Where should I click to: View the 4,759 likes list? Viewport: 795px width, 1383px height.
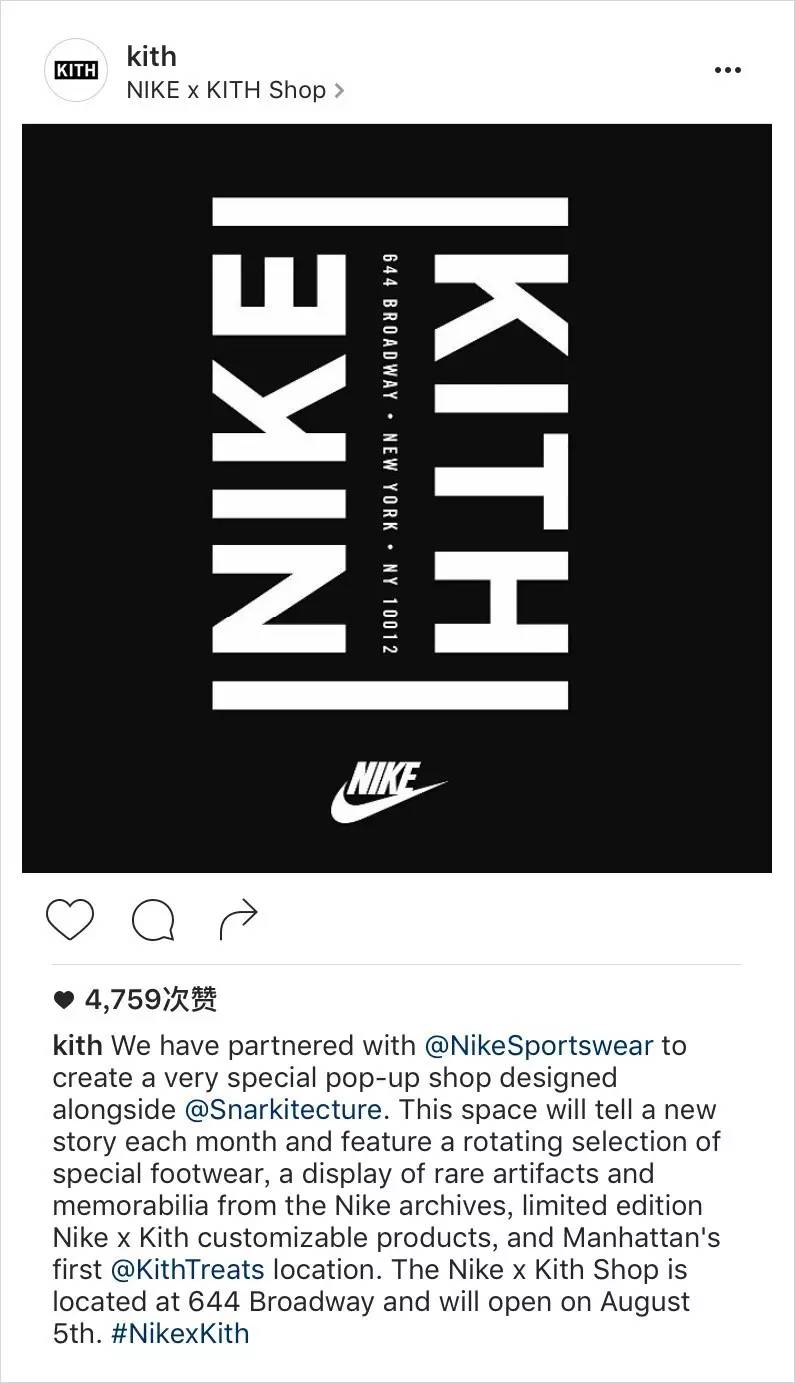150,999
